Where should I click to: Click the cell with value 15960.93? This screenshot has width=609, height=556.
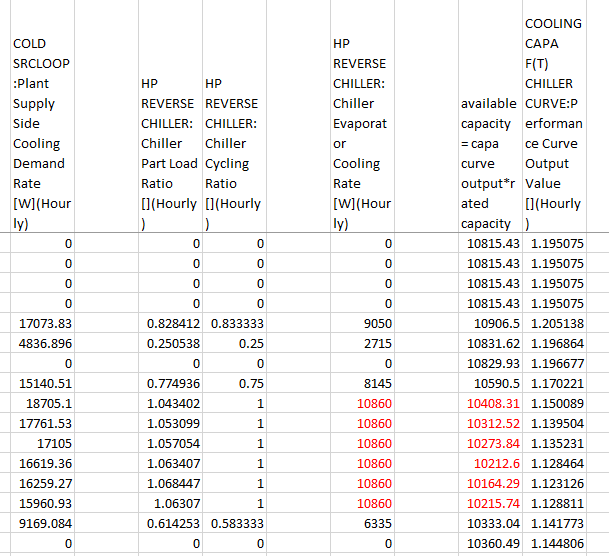(x=42, y=503)
